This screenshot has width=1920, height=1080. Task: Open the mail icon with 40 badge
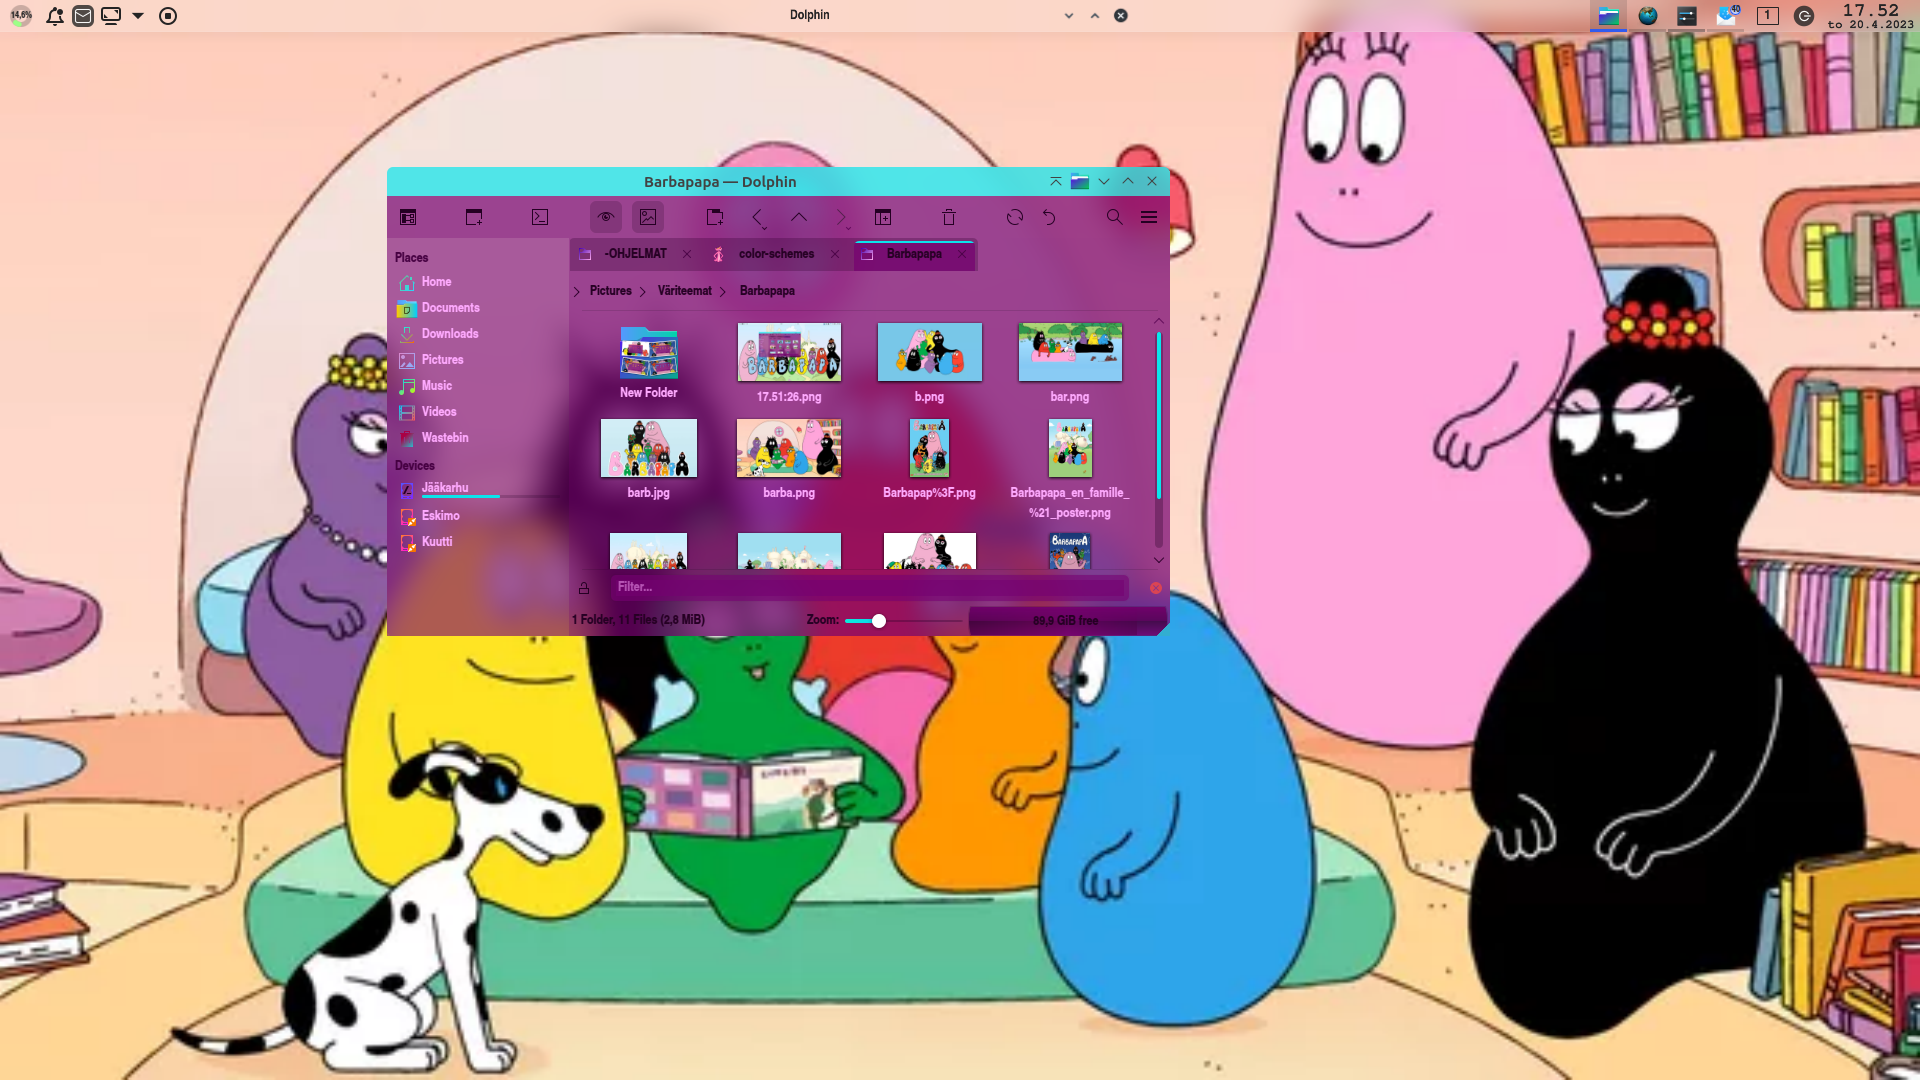[1727, 16]
